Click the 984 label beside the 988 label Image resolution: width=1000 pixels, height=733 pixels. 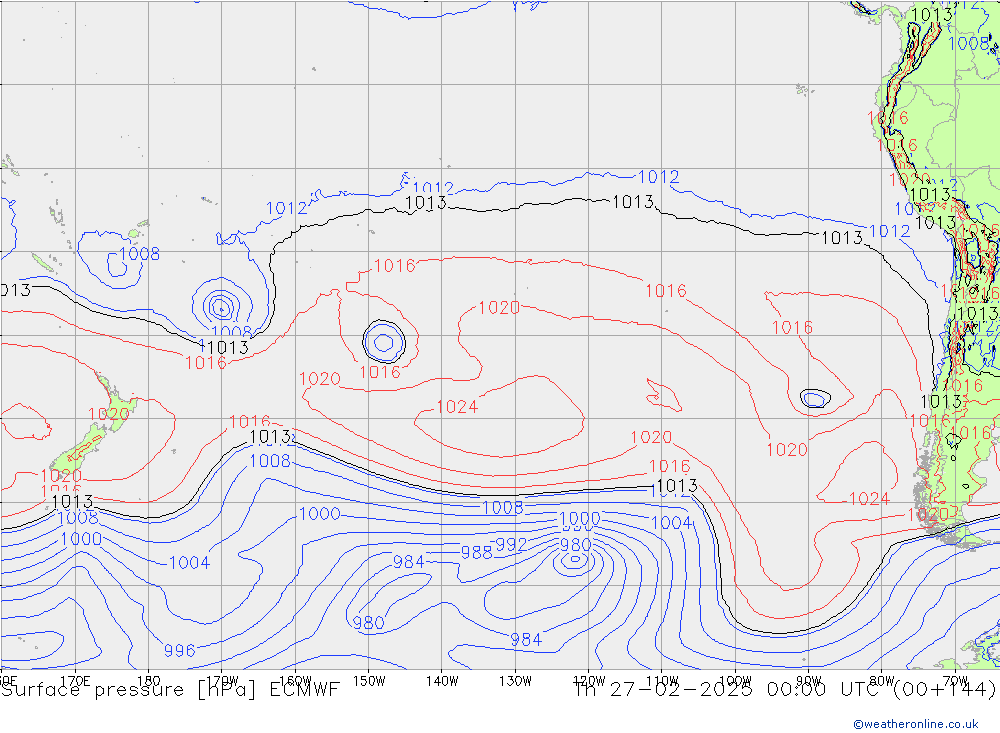pyautogui.click(x=408, y=562)
